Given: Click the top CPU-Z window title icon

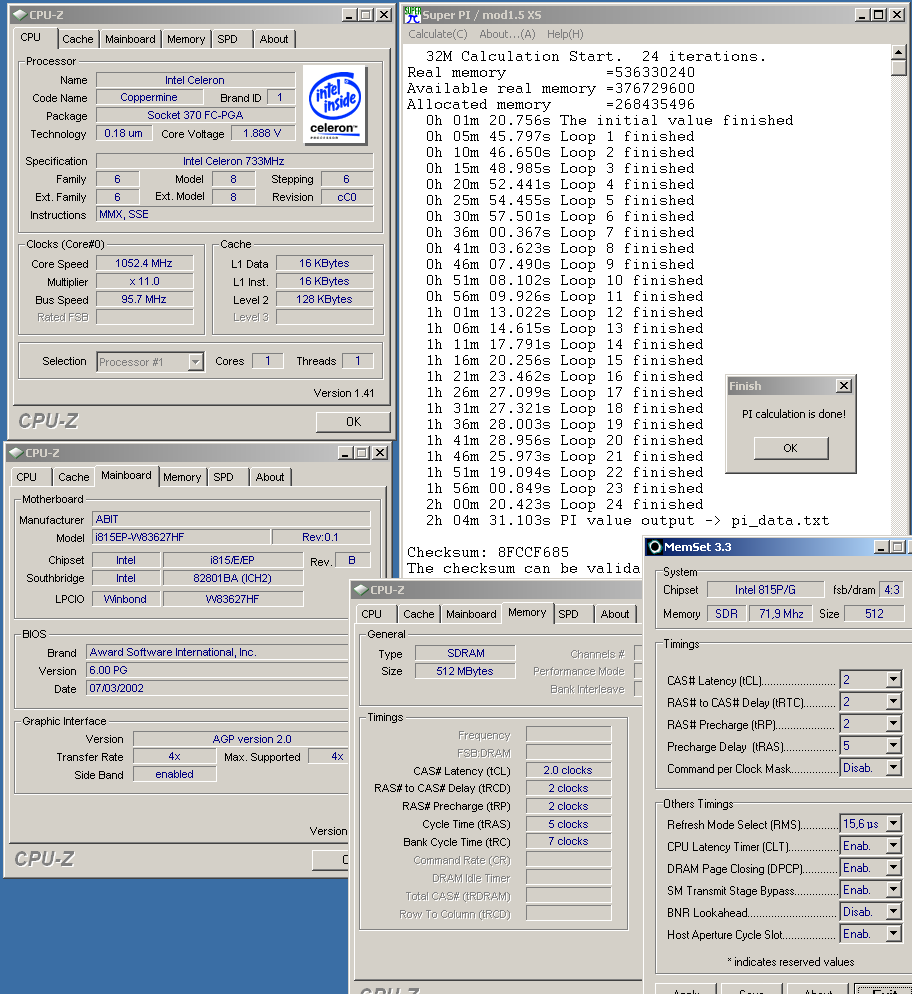Looking at the screenshot, I should click(x=20, y=15).
